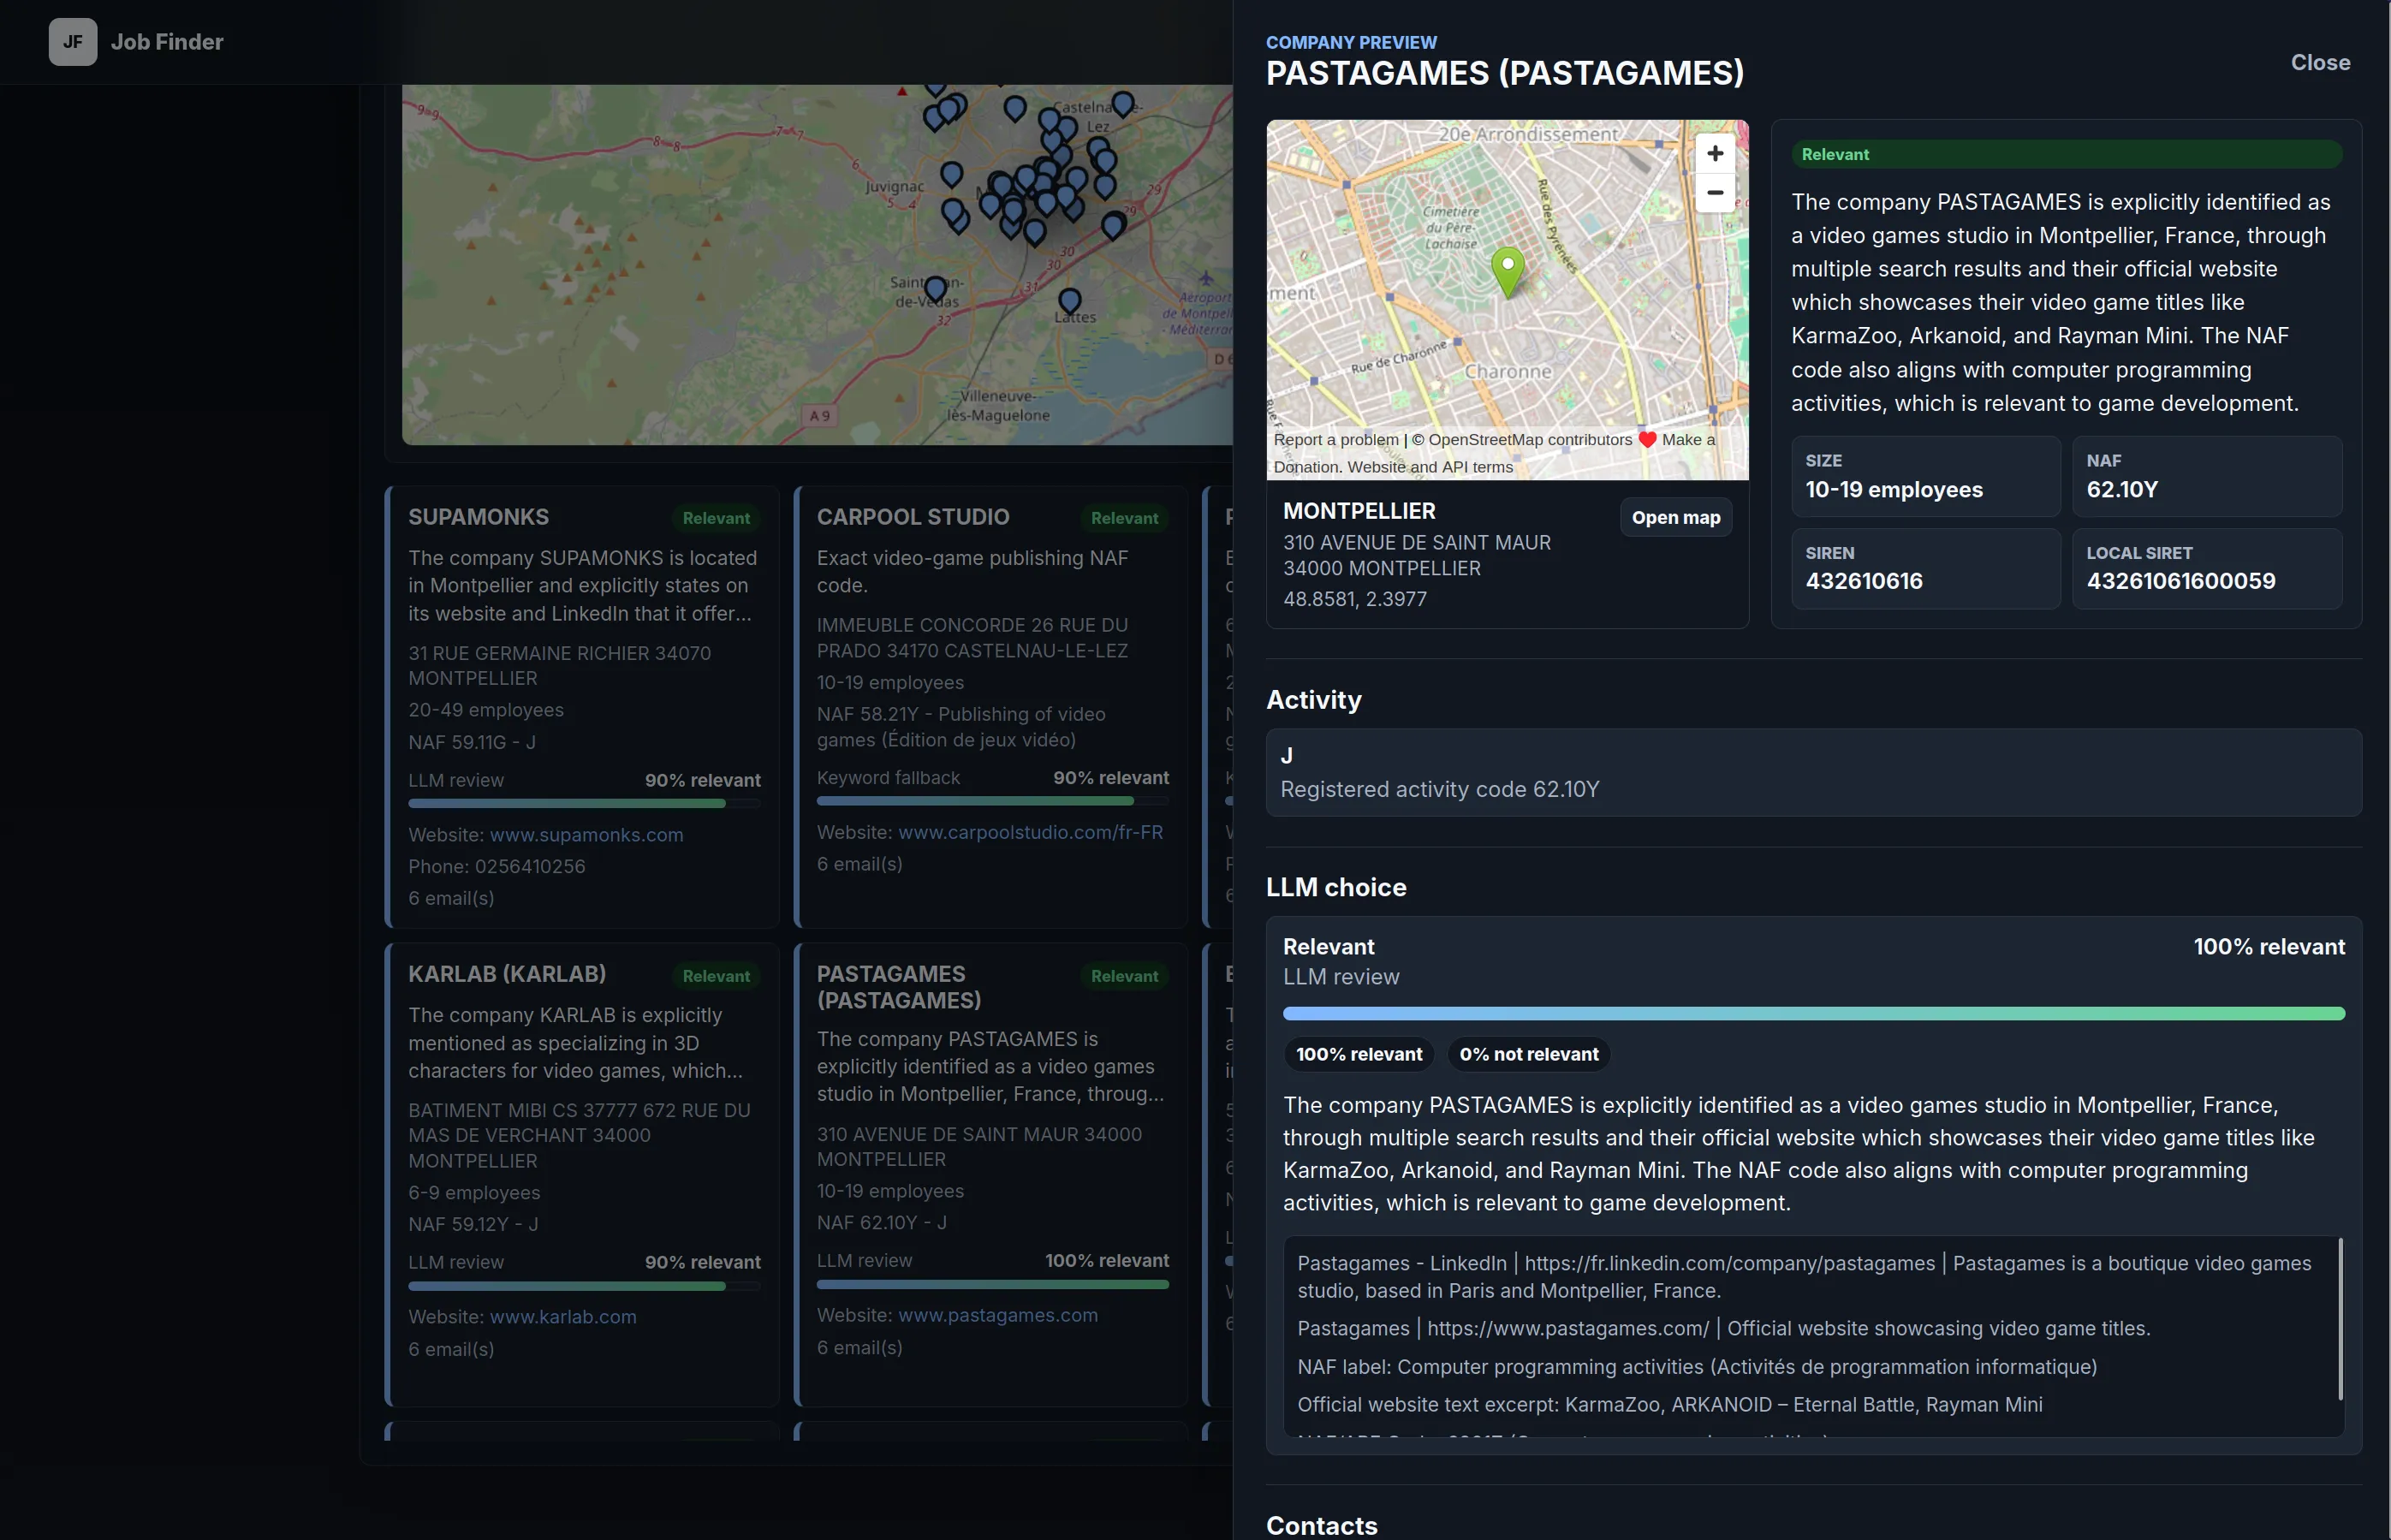This screenshot has height=1540, width=2391.
Task: Click the red heart donation icon
Action: (1647, 440)
